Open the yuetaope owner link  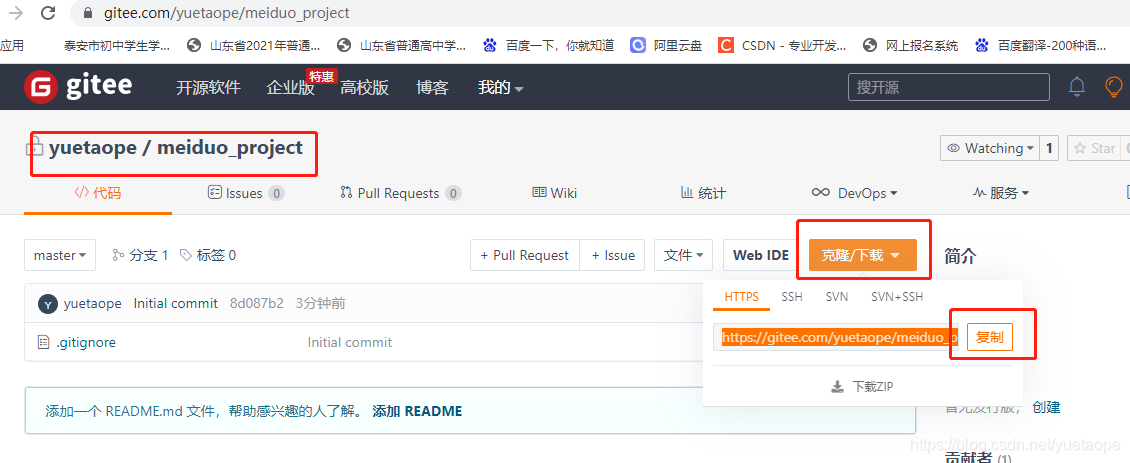coord(93,148)
